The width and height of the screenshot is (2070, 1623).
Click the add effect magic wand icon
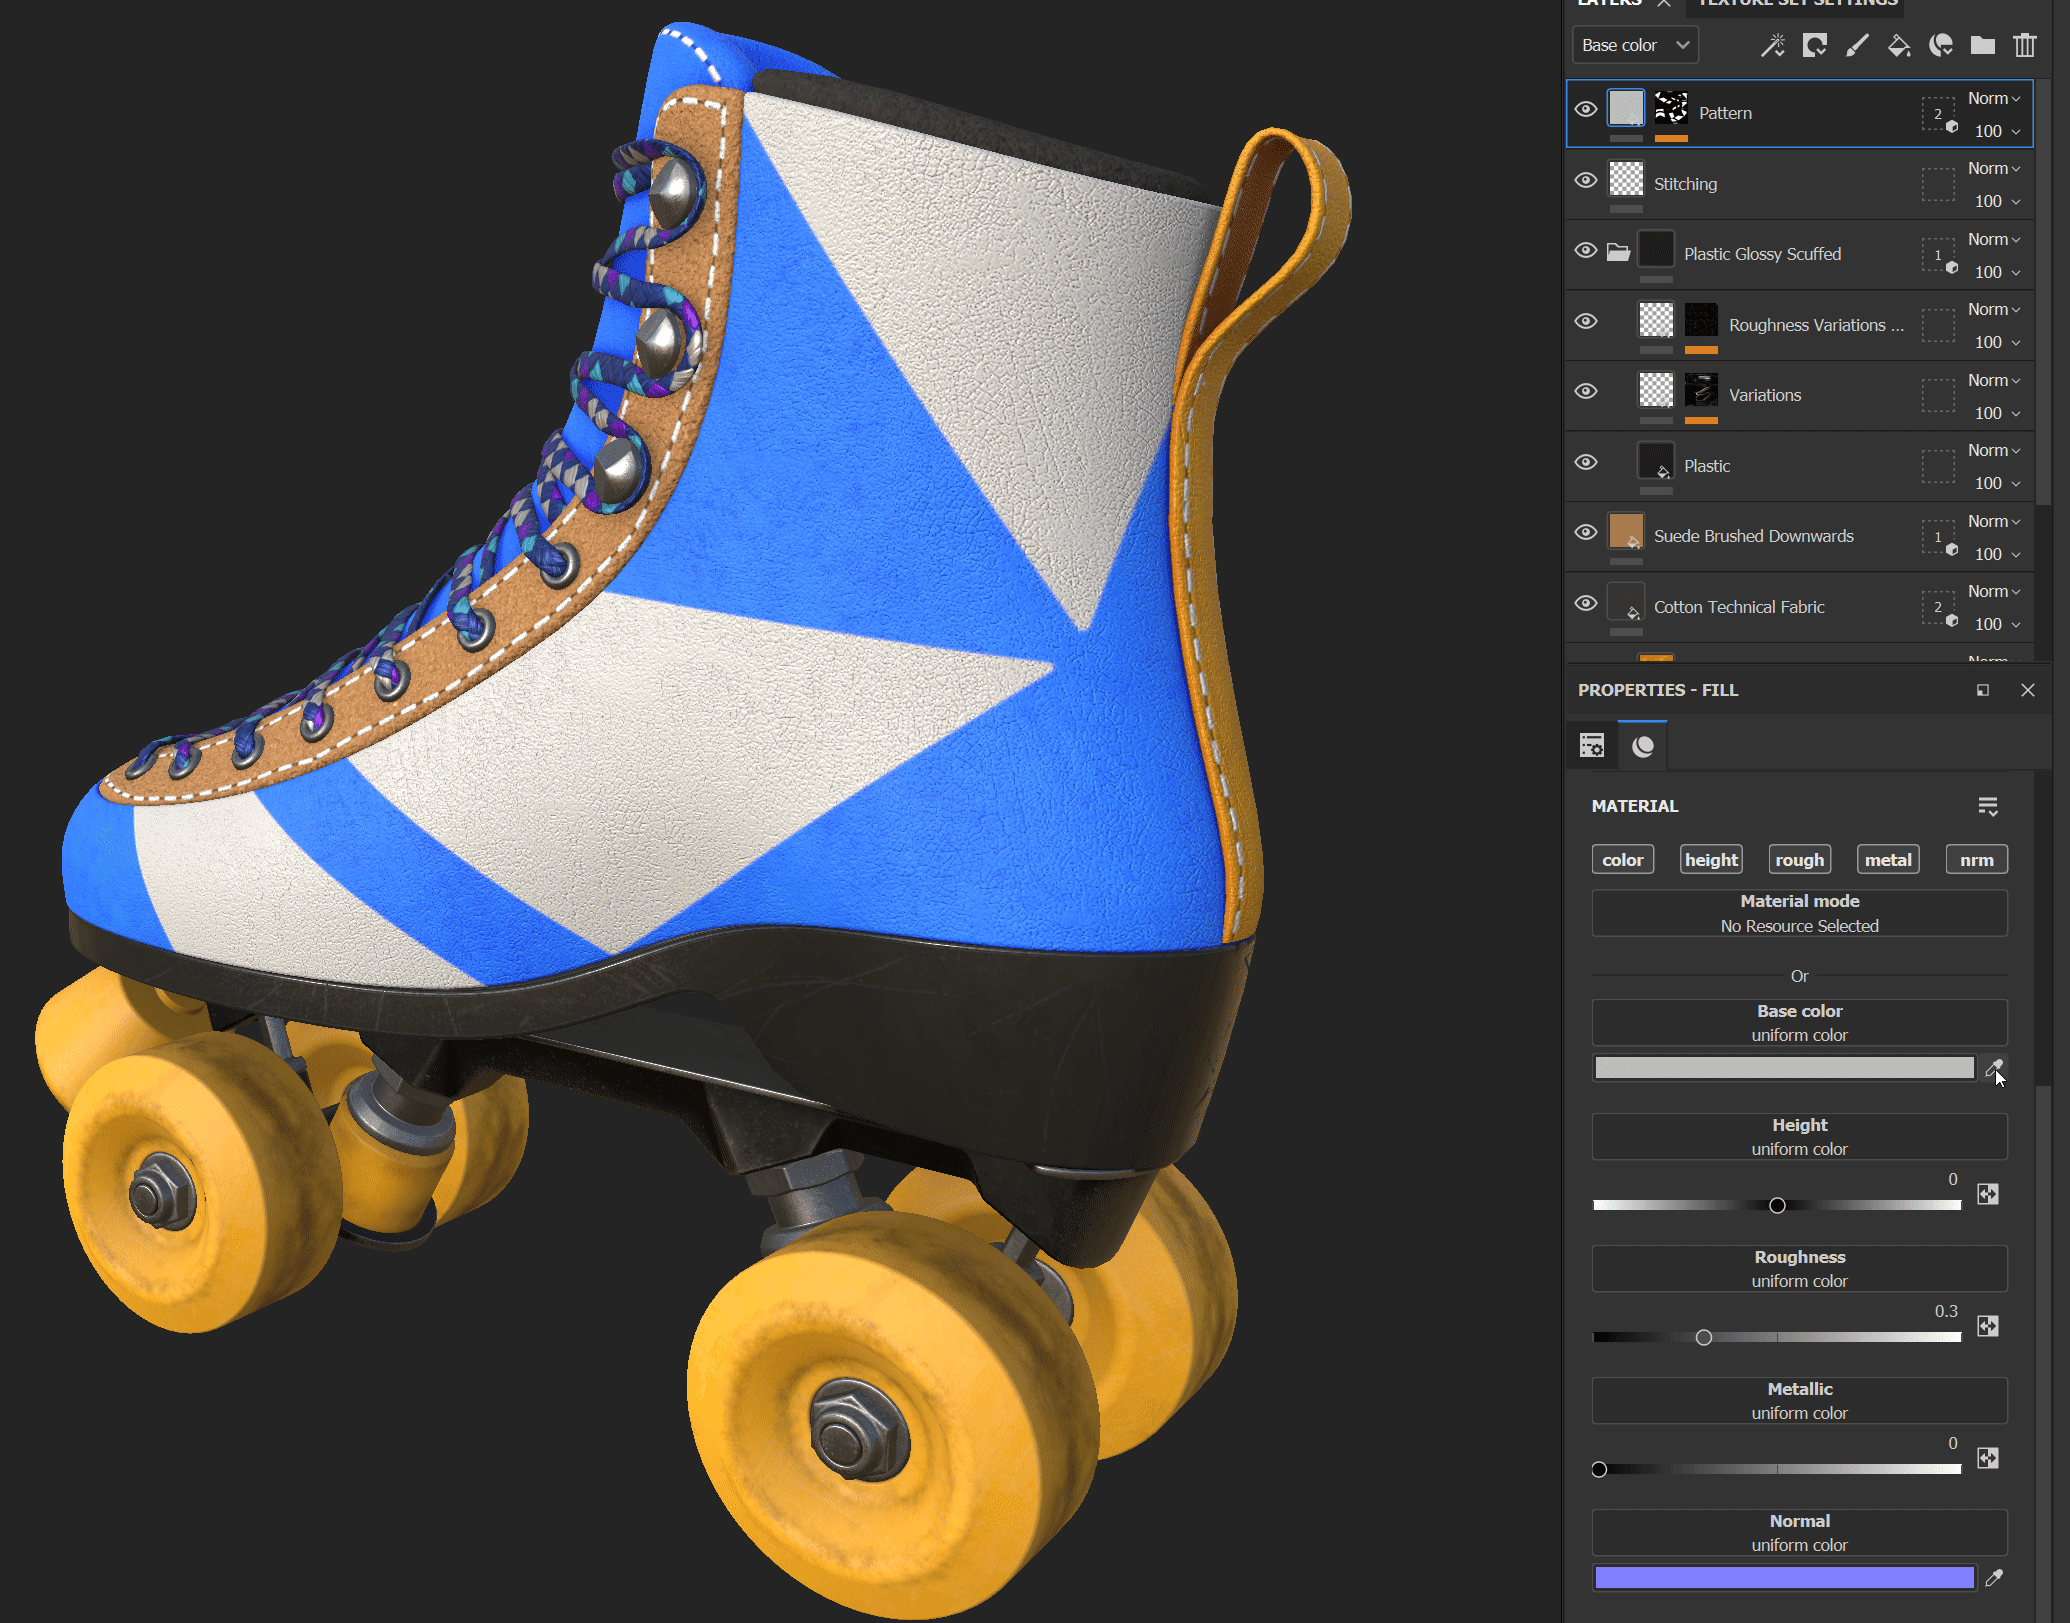coord(1773,46)
